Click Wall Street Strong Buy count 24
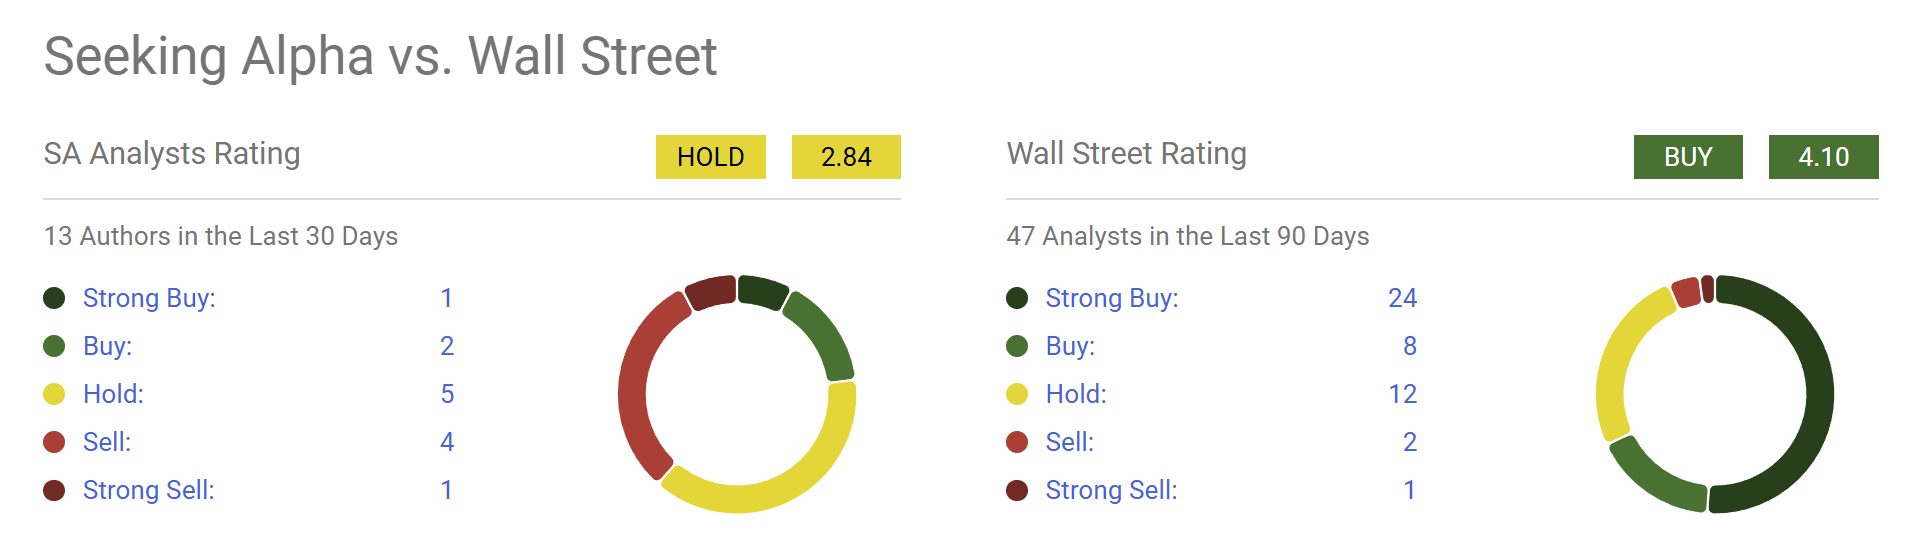 [1402, 298]
